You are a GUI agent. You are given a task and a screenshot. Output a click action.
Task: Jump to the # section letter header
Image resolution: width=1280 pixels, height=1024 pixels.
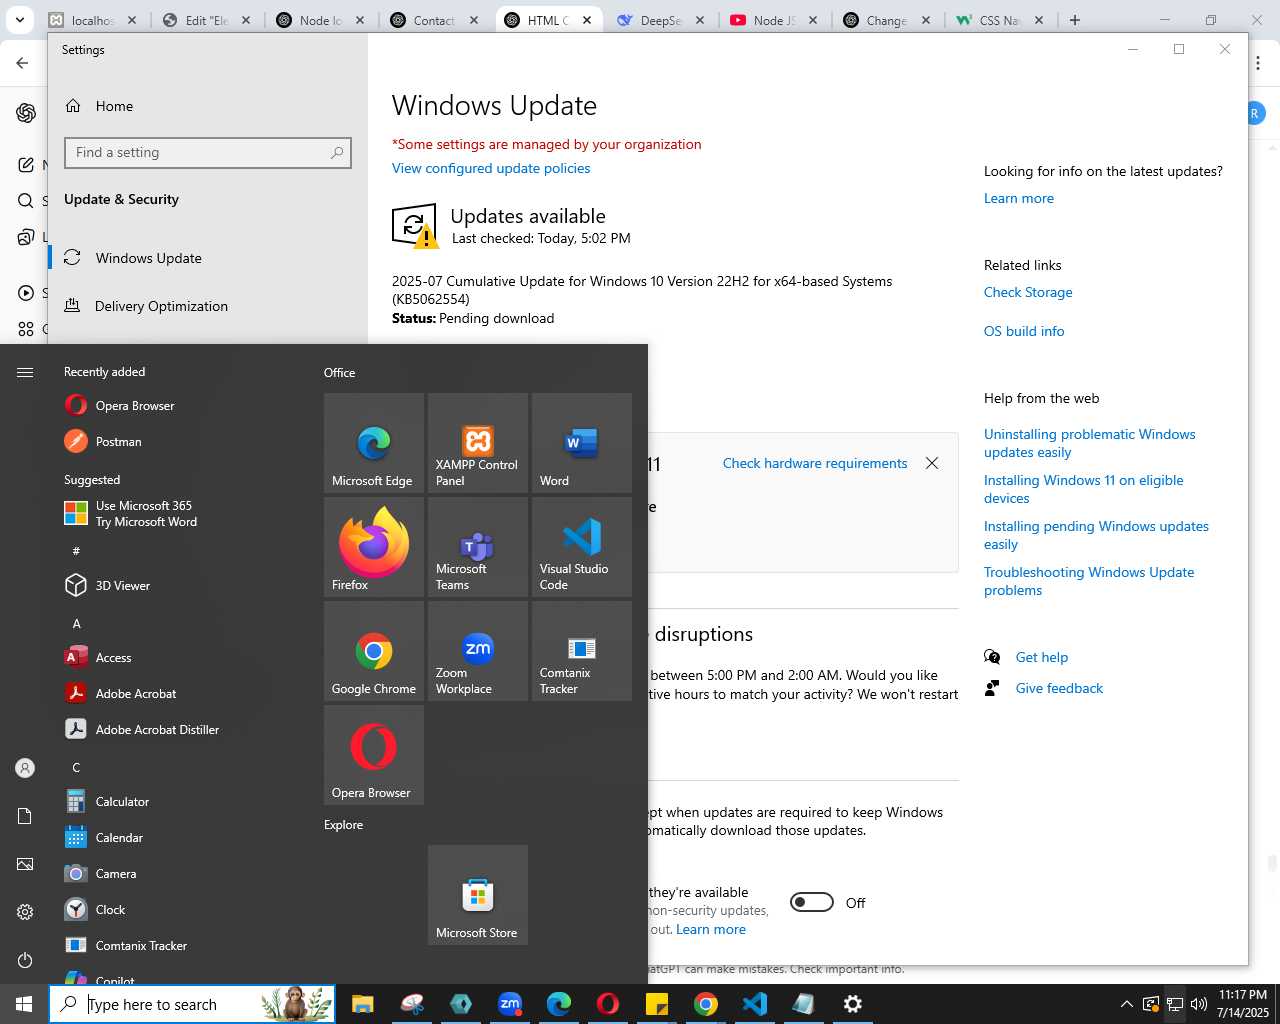[x=76, y=551]
